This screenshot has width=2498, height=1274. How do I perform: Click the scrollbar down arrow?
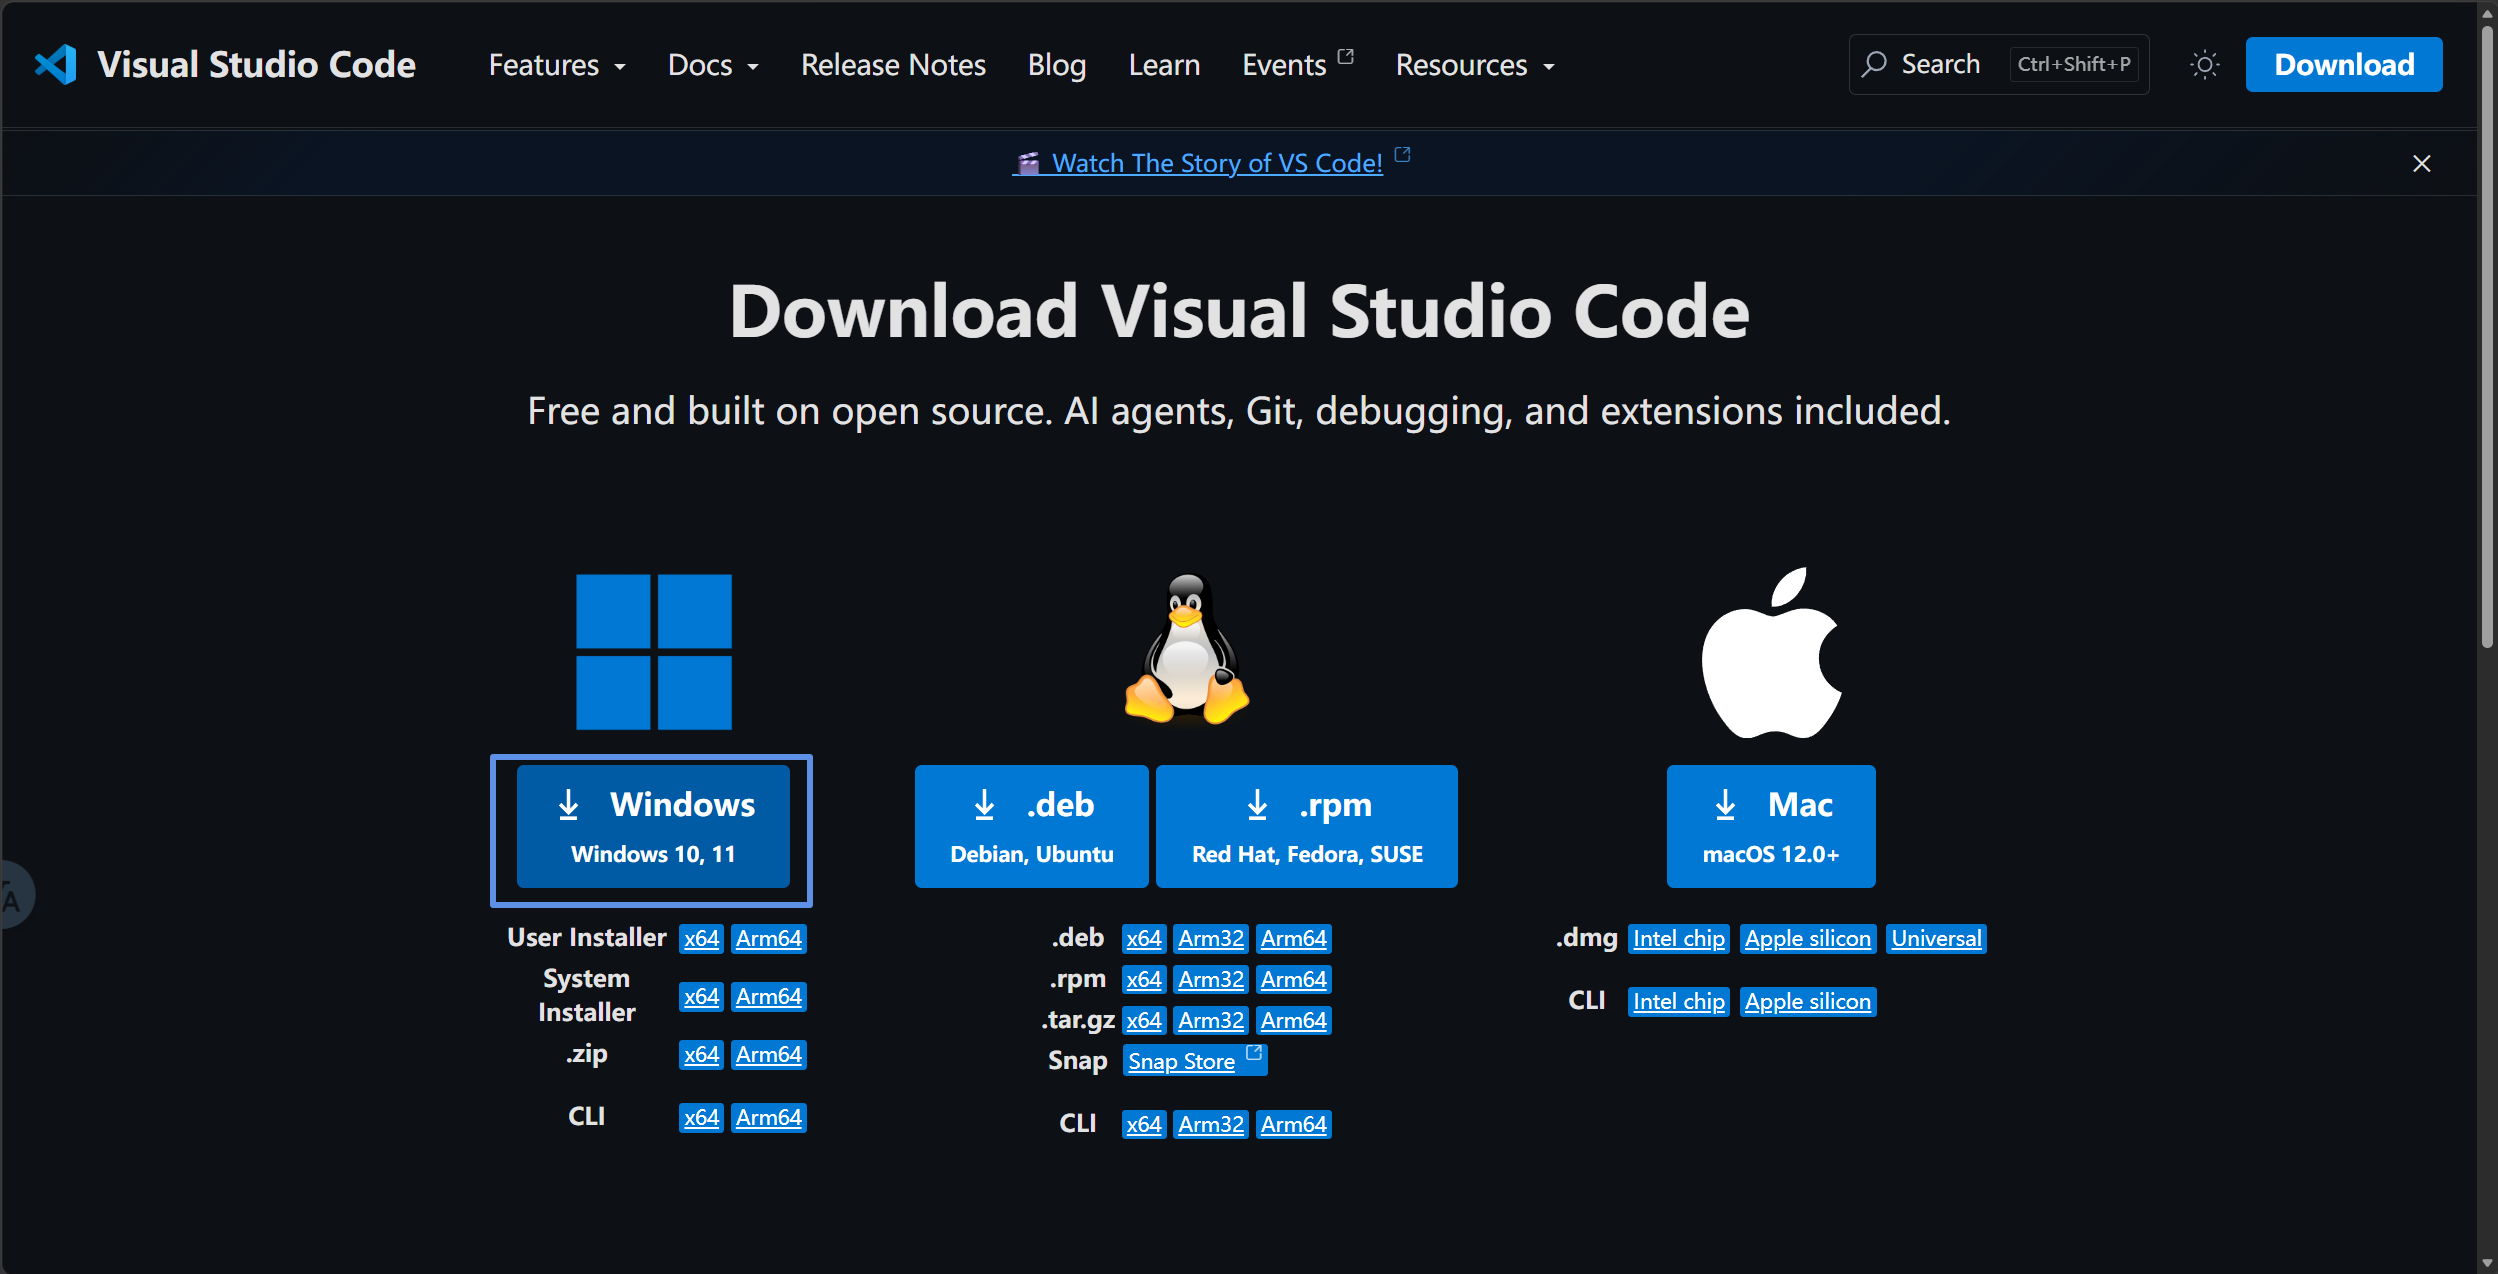2487,1263
